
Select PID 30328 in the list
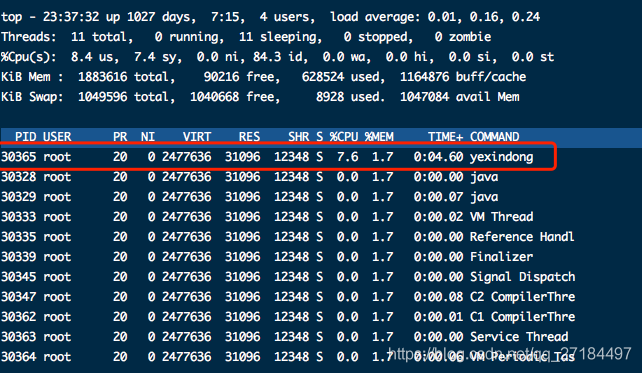pyautogui.click(x=19, y=176)
